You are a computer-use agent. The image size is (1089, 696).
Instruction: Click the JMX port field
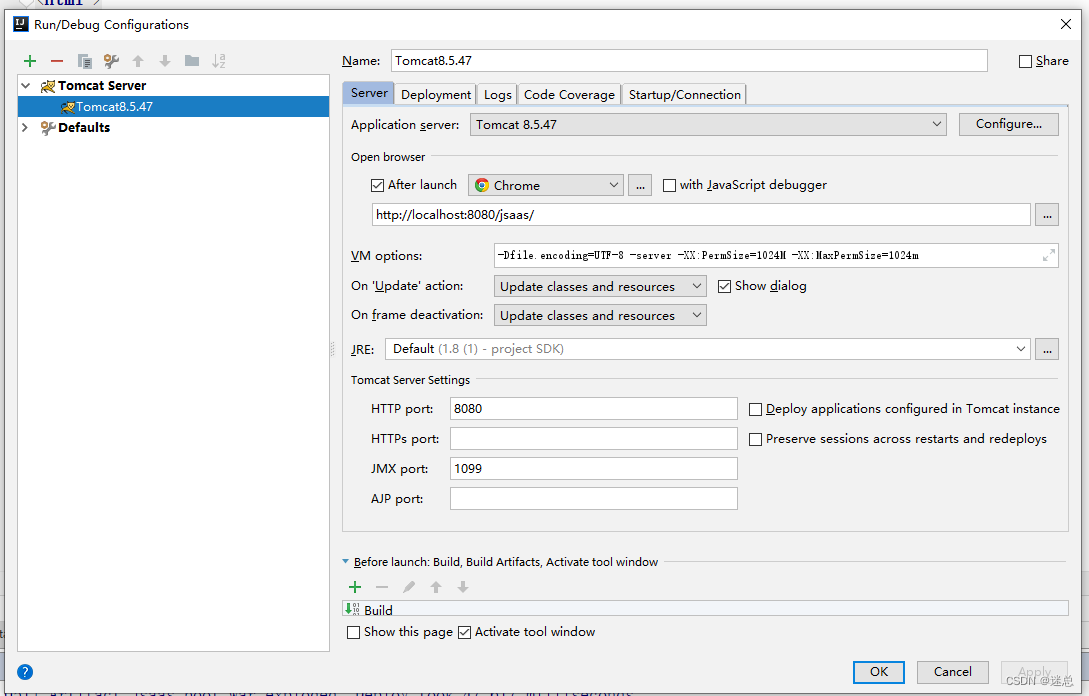594,468
